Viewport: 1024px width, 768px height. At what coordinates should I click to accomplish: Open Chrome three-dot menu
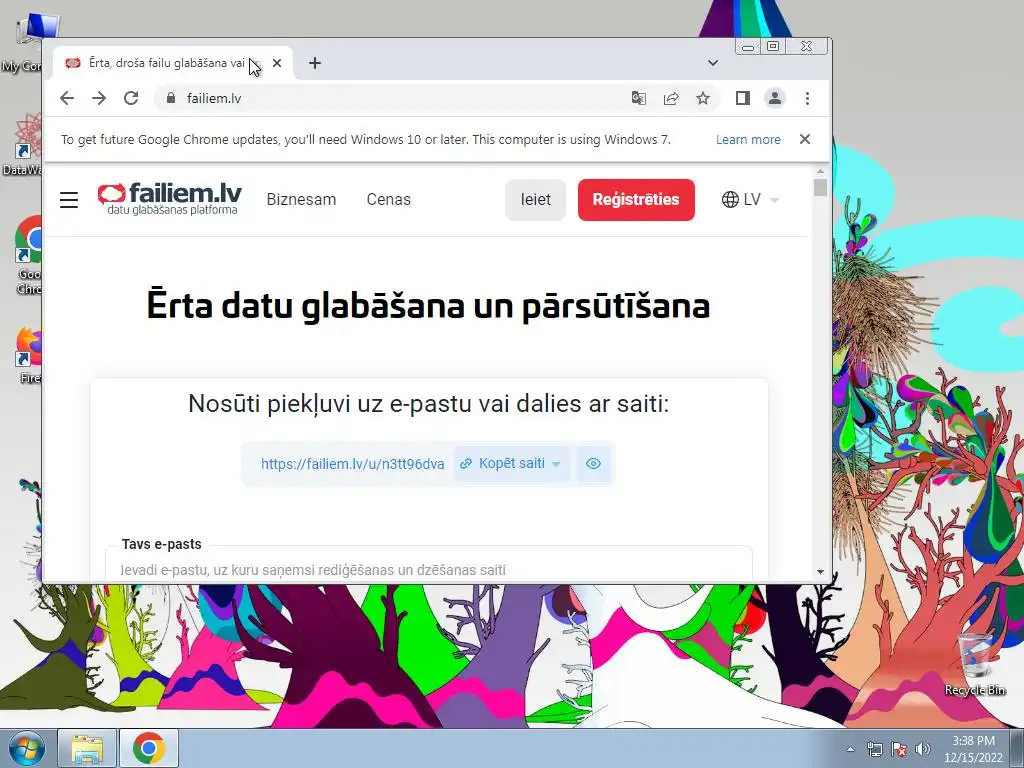tap(807, 98)
